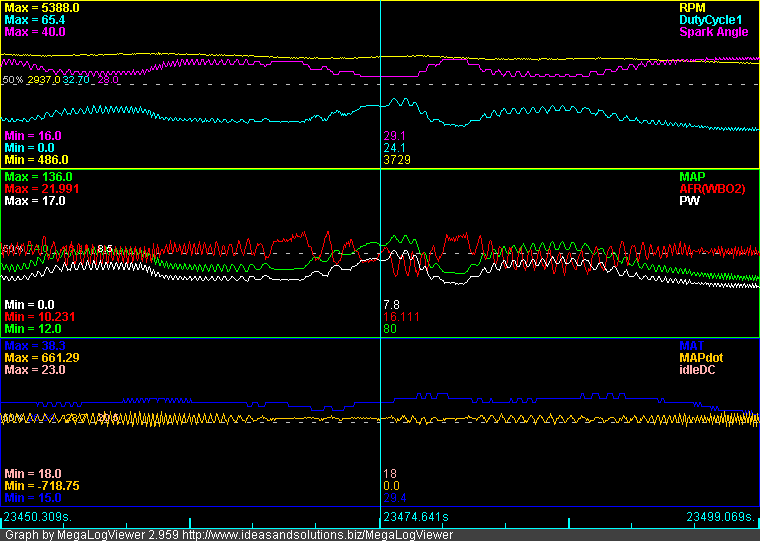Click the cursor reading 3729 for RPM

397,159
